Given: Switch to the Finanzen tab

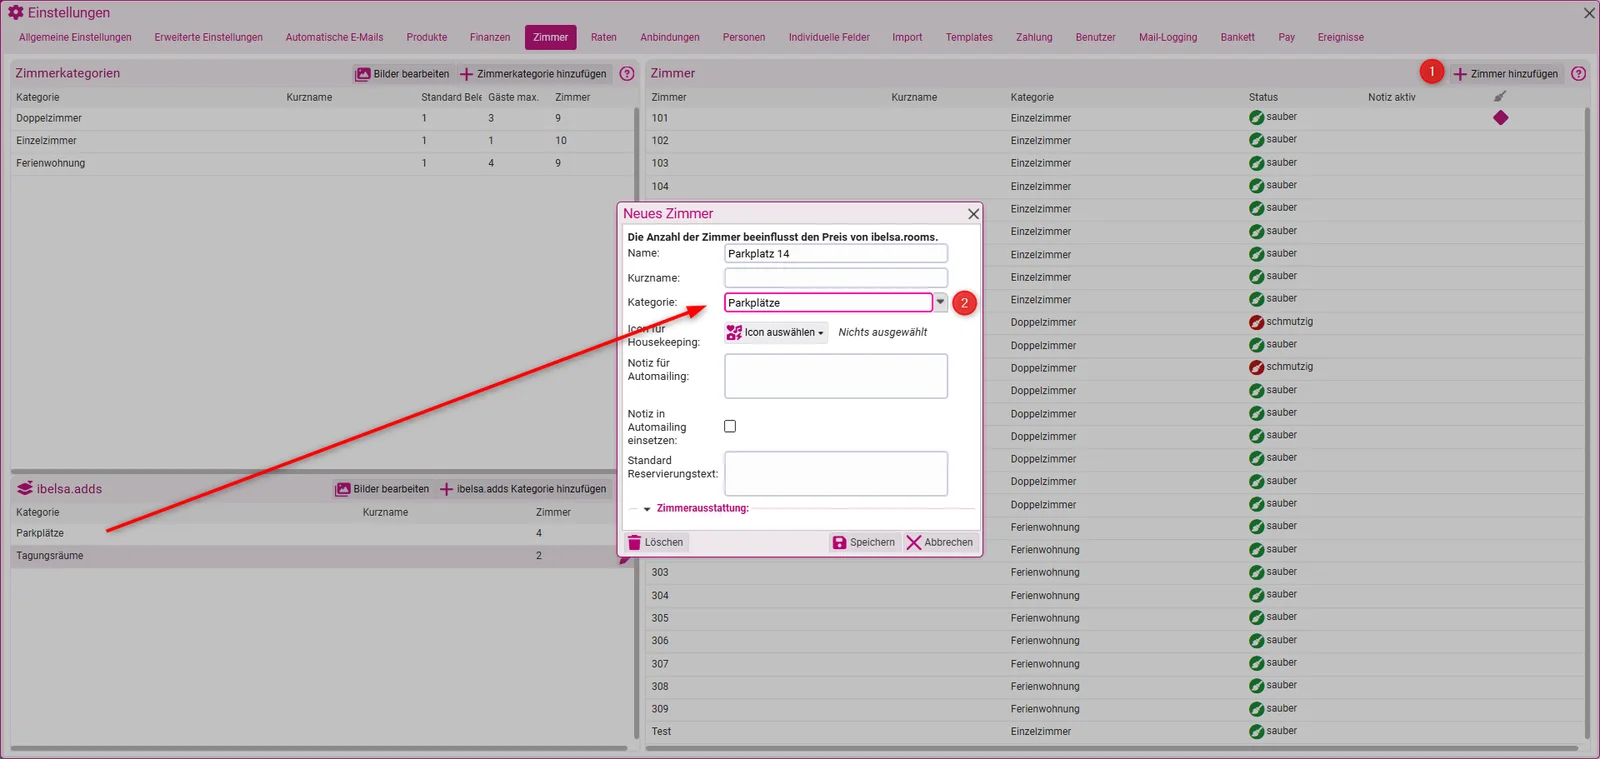Looking at the screenshot, I should click(490, 37).
